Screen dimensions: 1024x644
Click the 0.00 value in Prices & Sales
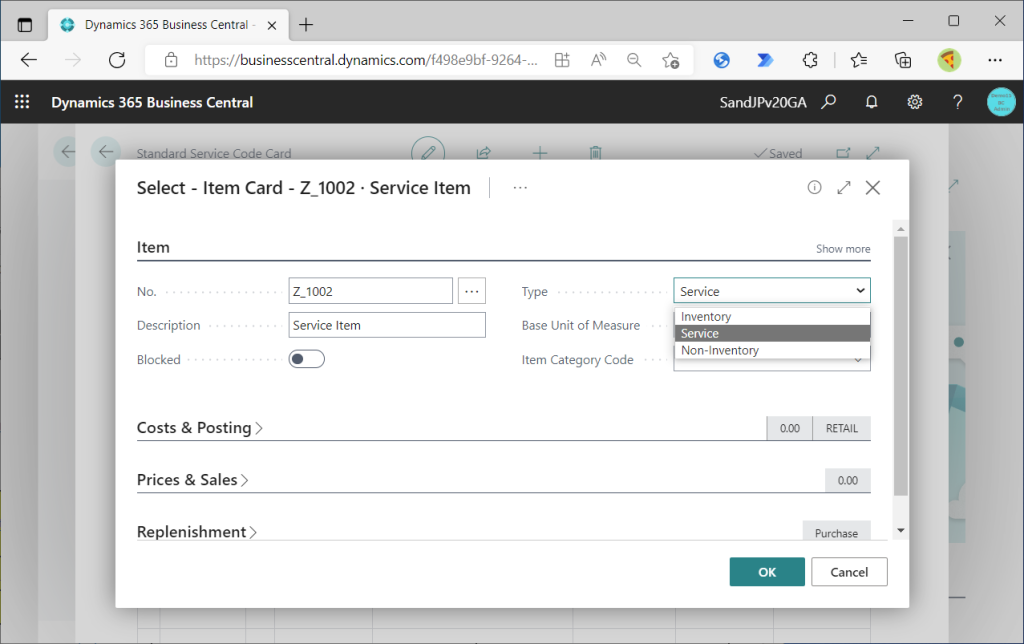[847, 480]
